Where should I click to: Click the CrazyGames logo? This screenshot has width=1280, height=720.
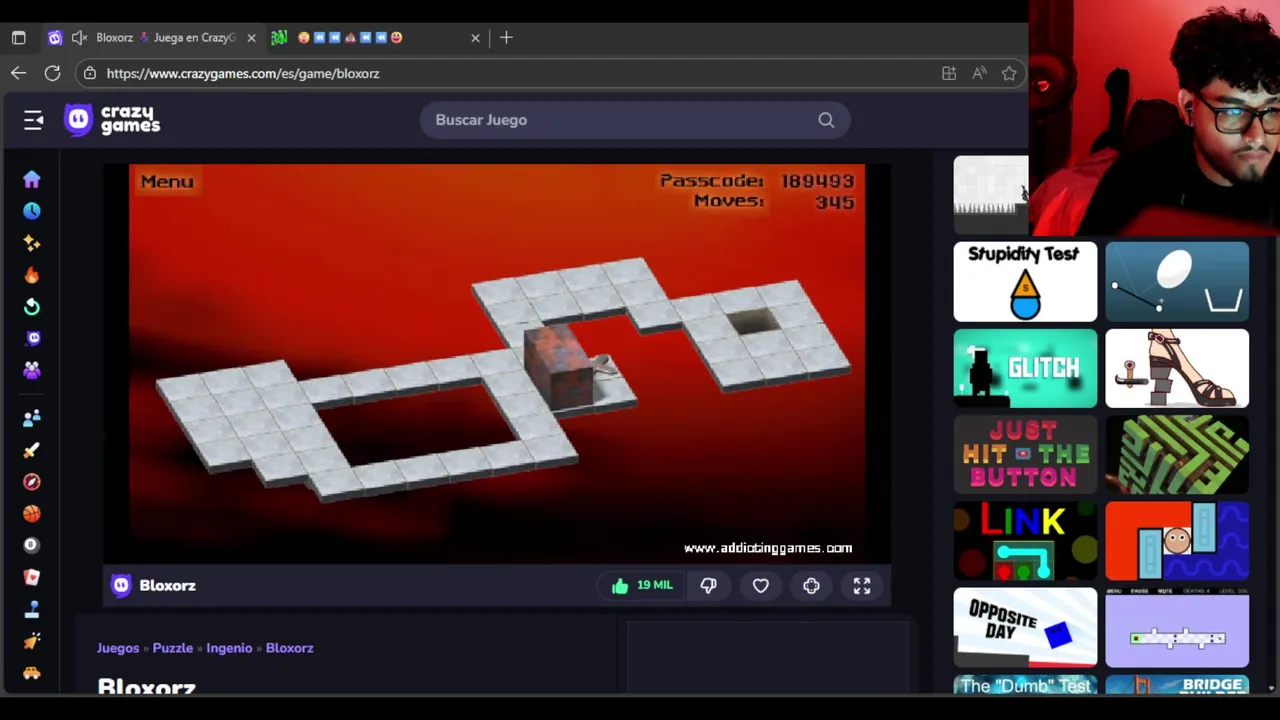(112, 120)
